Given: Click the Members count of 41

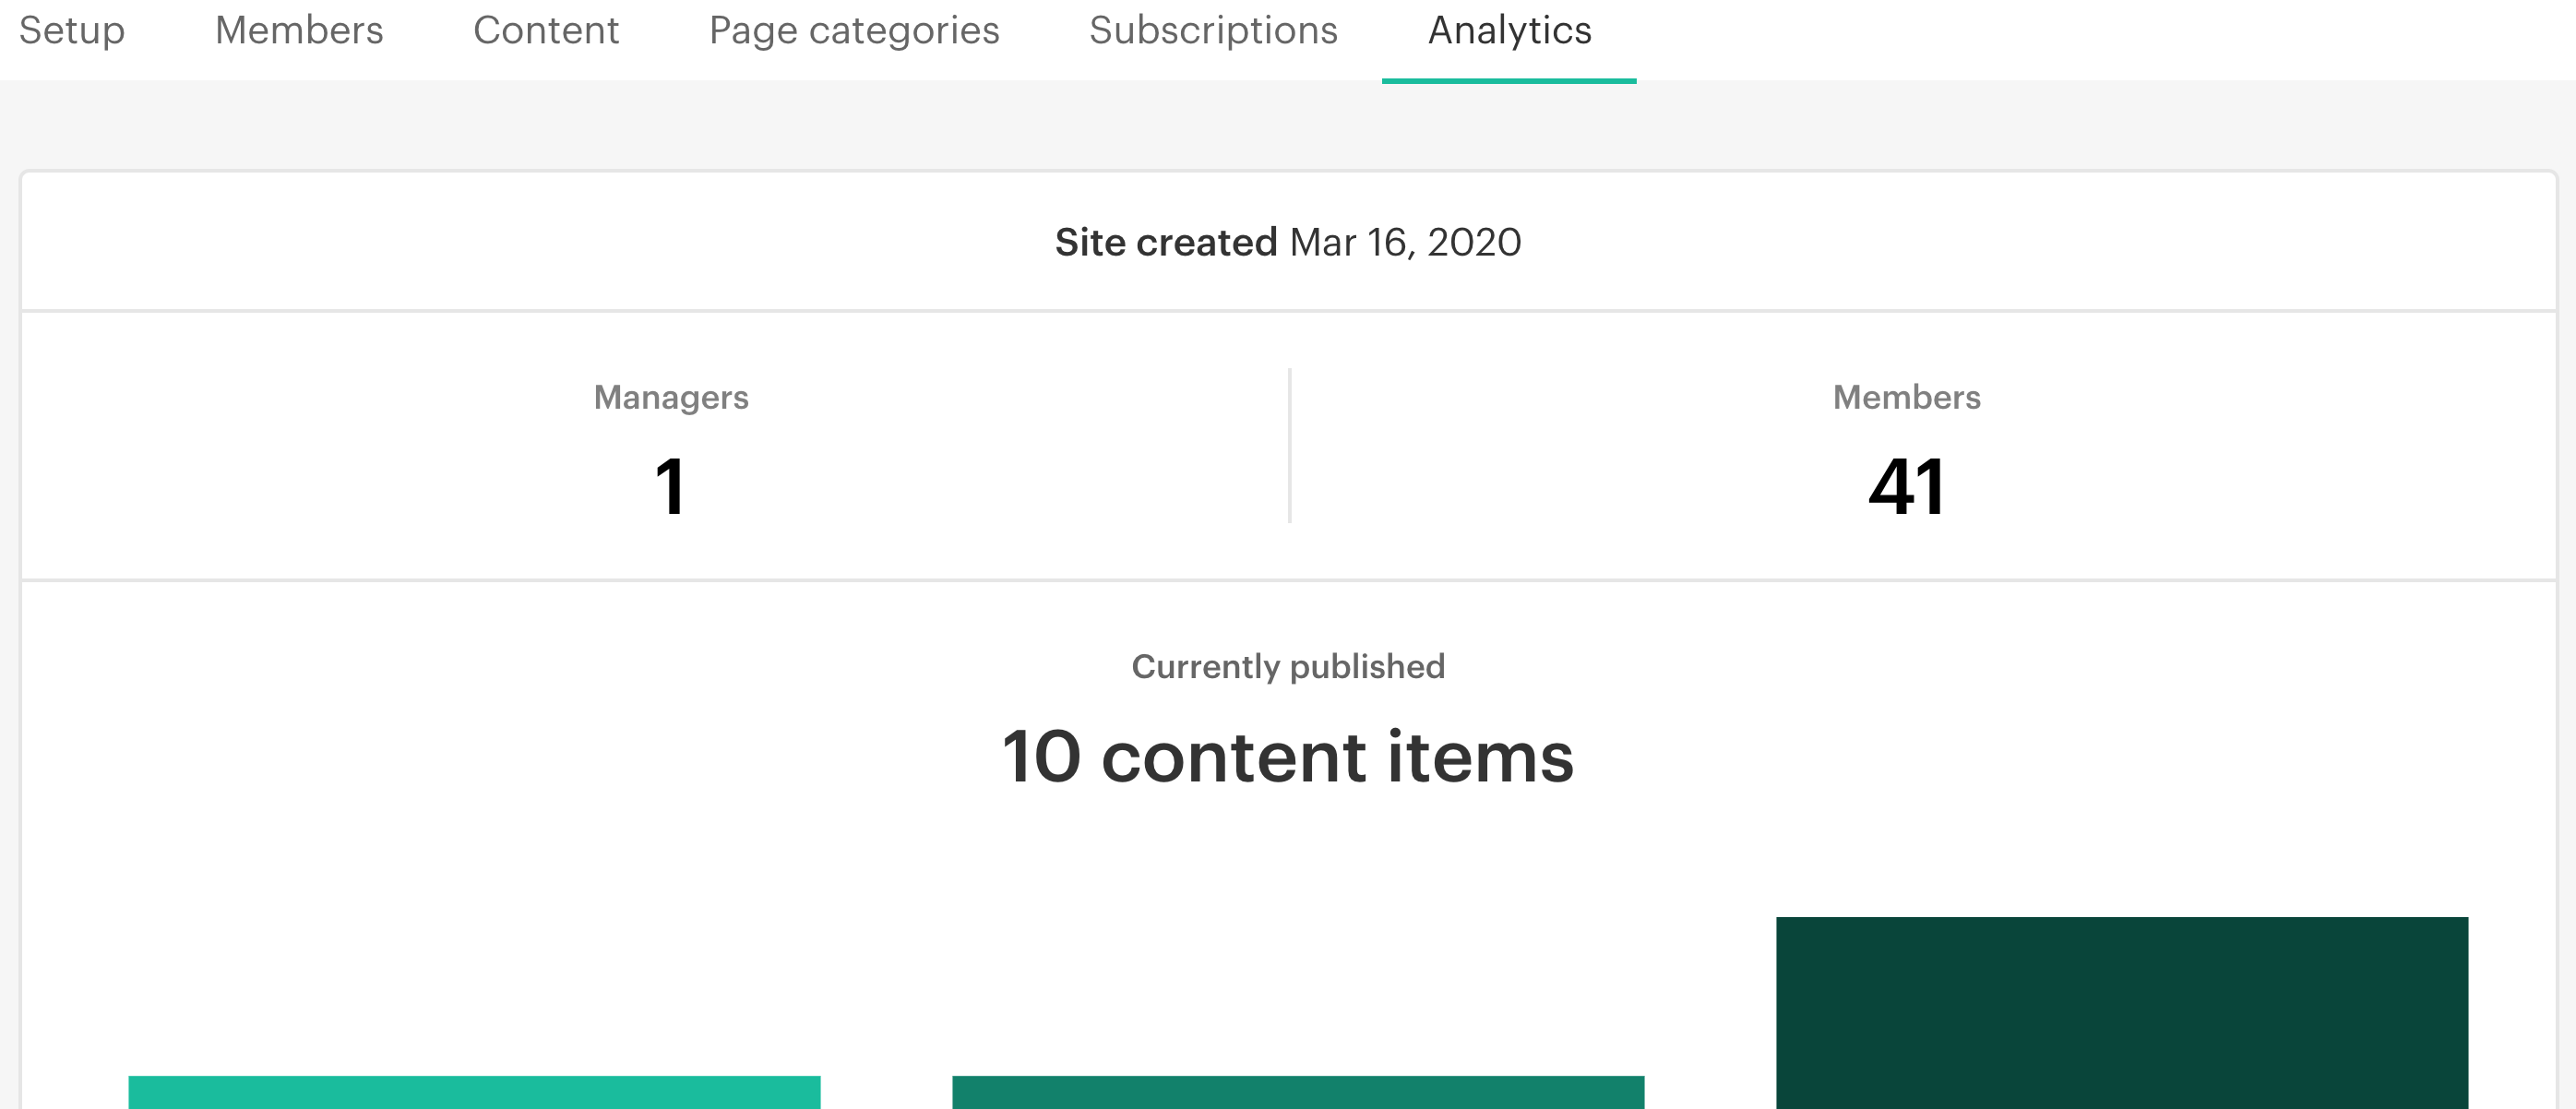Looking at the screenshot, I should 1906,487.
